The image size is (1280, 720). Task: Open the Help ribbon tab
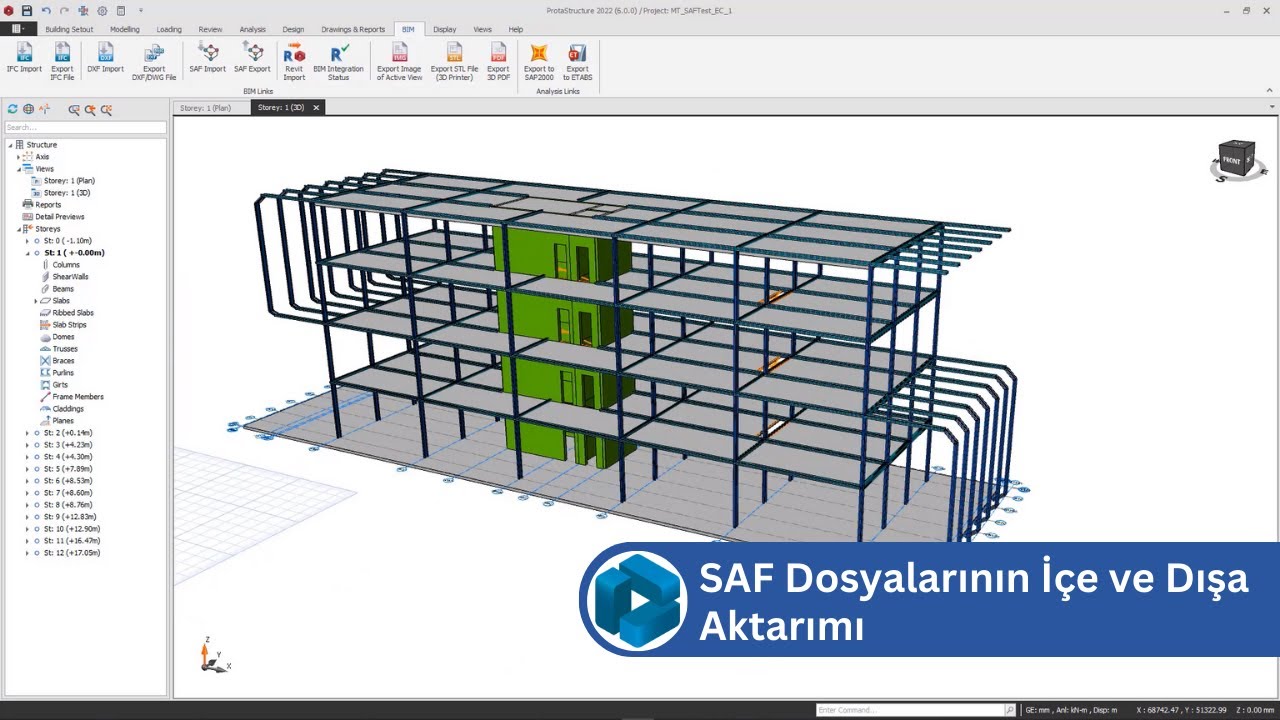tap(516, 29)
